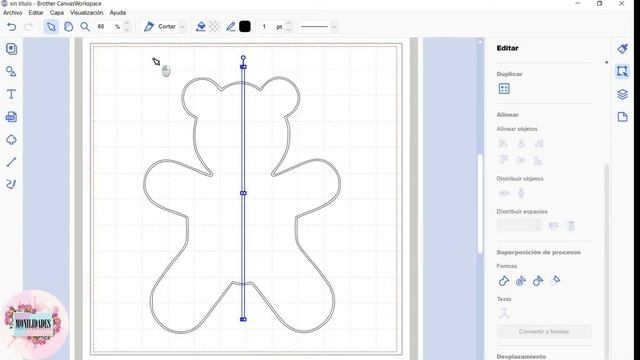Image resolution: width=640 pixels, height=360 pixels.
Task: Click the distribute objects vertically icon
Action: coord(521,193)
